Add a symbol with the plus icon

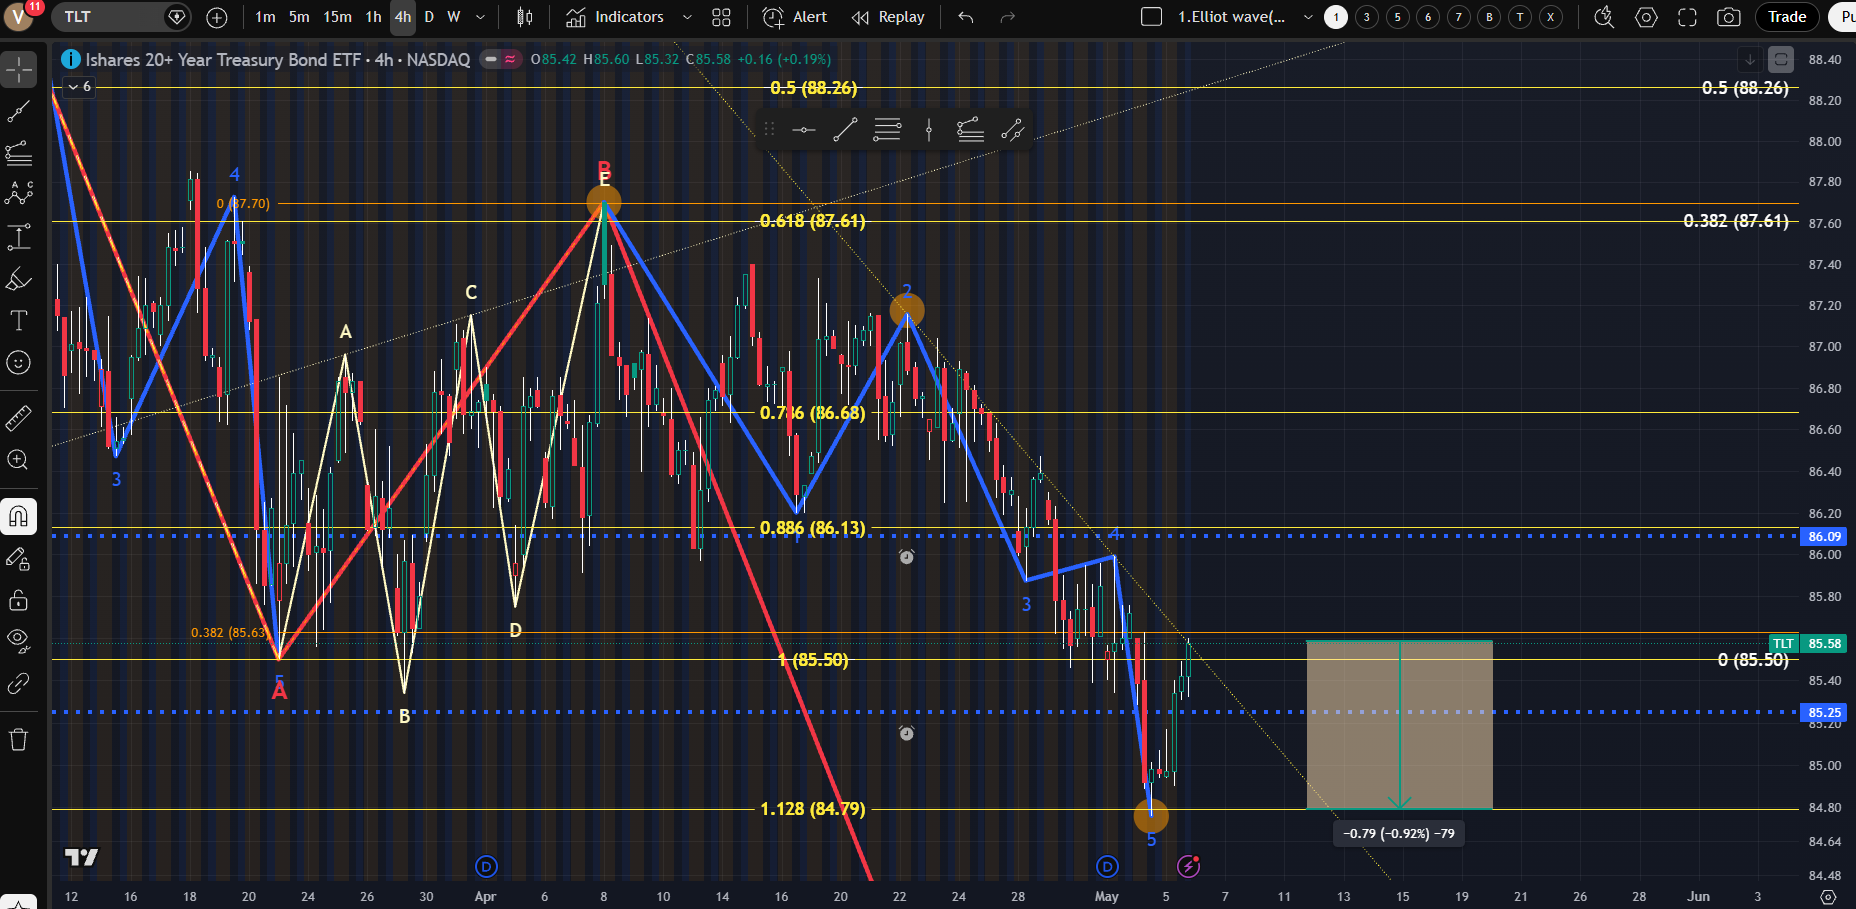click(x=217, y=17)
